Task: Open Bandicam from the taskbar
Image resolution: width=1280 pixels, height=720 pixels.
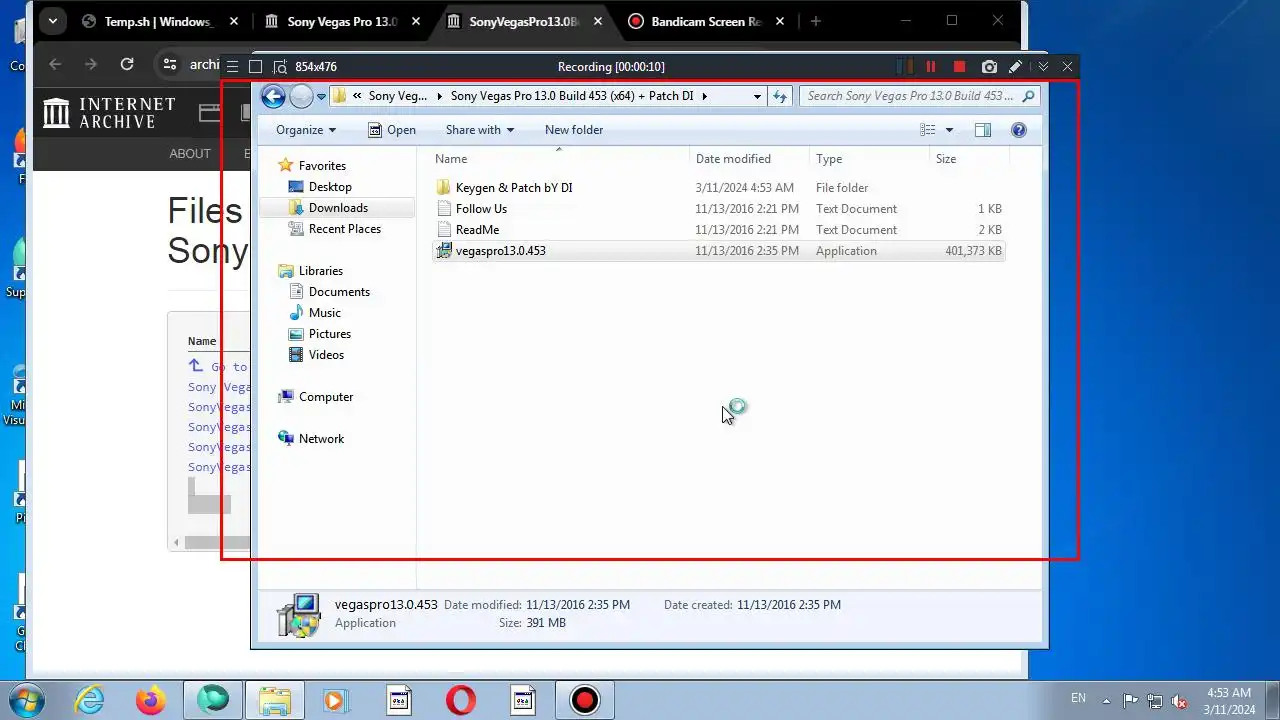Action: pyautogui.click(x=584, y=700)
